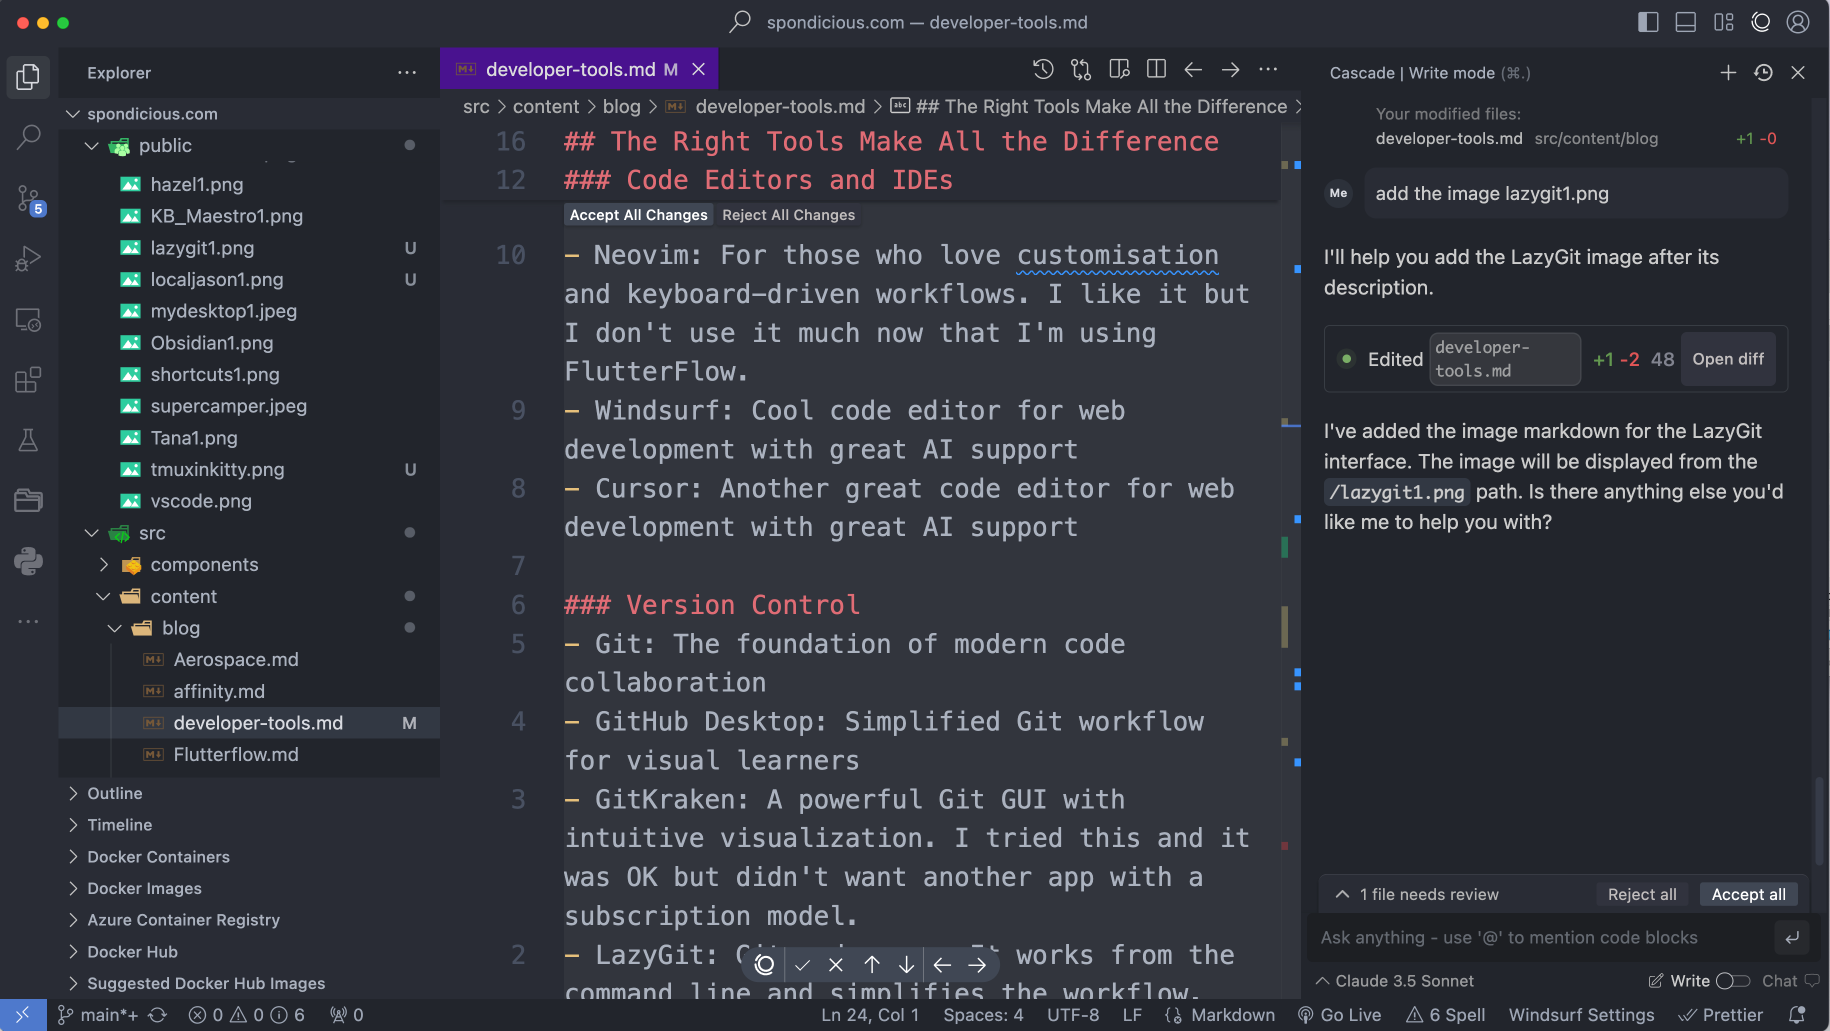Image resolution: width=1830 pixels, height=1031 pixels.
Task: Click main branch indicator in status bar
Action: tap(98, 1015)
